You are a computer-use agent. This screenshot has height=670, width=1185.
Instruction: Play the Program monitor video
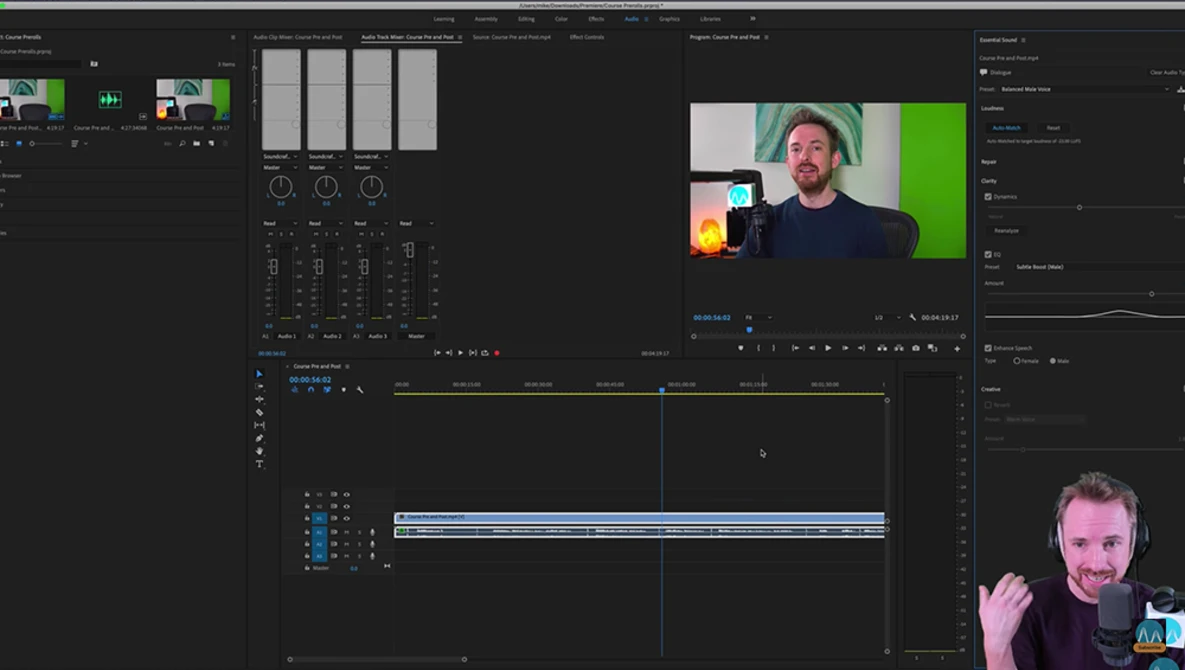click(828, 348)
